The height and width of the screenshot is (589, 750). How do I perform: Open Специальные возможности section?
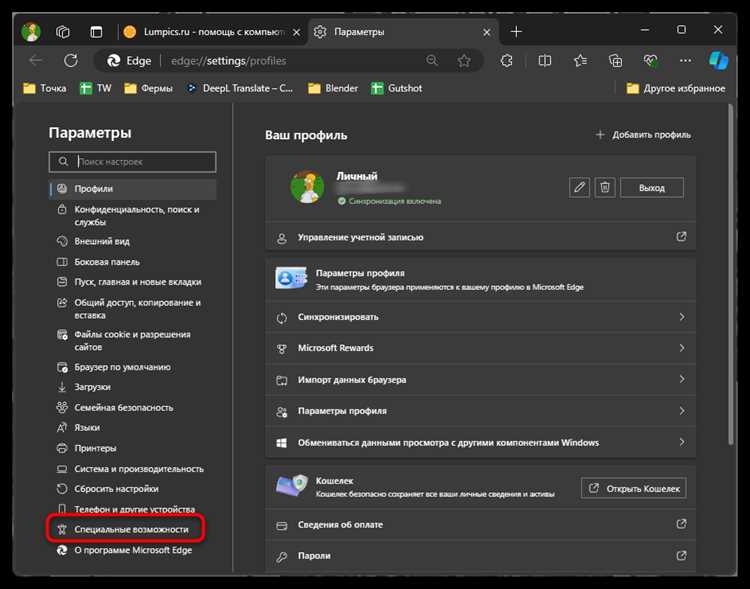127,529
